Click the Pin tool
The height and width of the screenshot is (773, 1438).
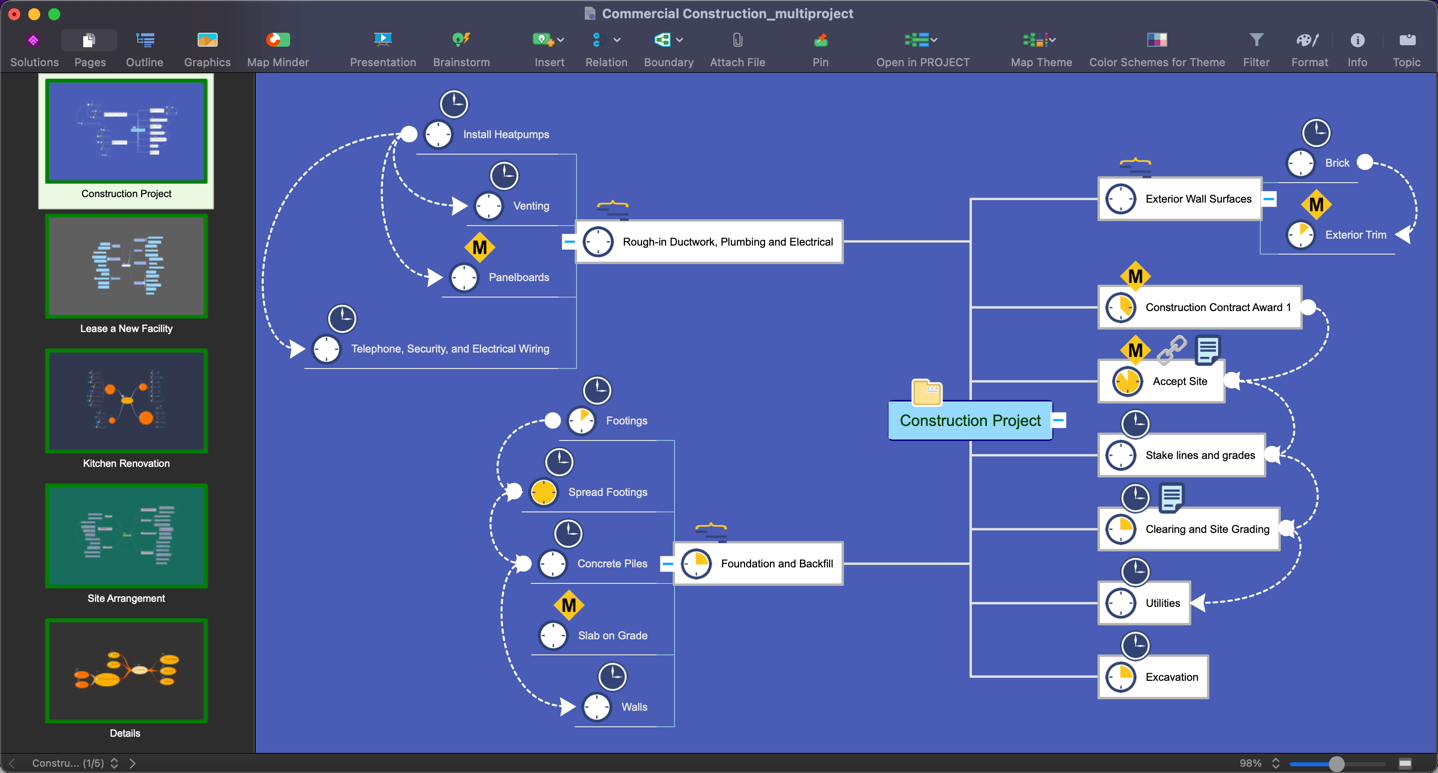(820, 40)
